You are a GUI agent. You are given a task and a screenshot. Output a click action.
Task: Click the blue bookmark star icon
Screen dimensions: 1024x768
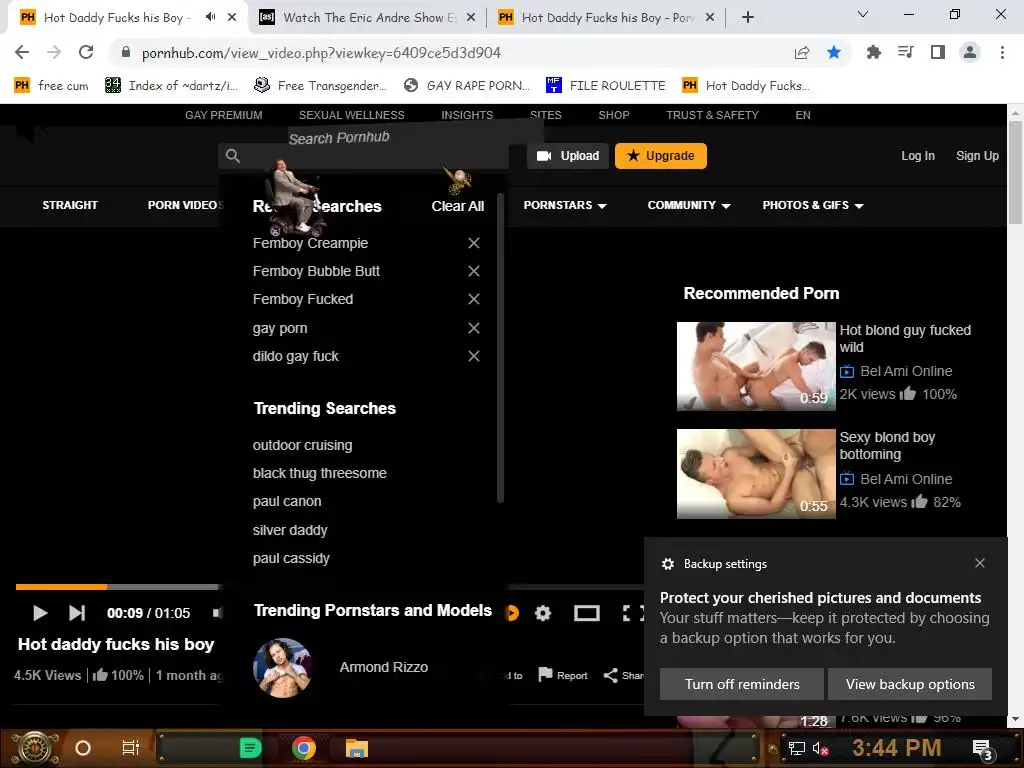pos(834,52)
